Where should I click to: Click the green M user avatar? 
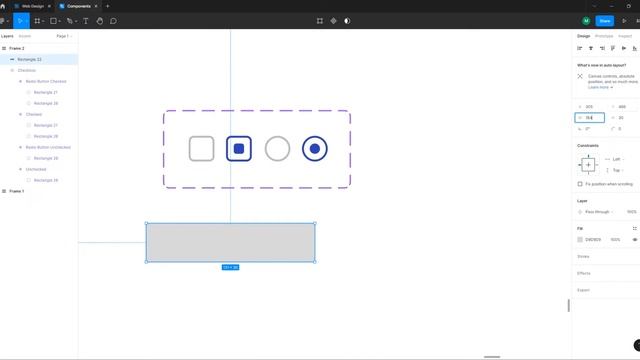click(x=586, y=21)
